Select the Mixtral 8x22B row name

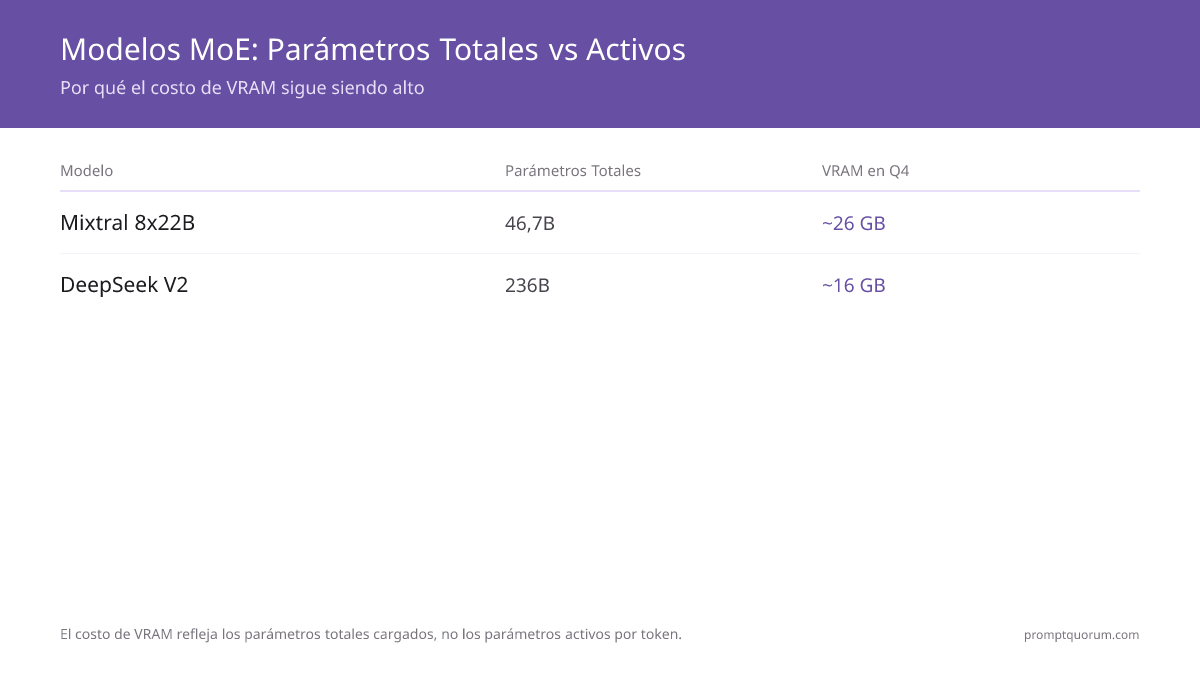coord(128,223)
